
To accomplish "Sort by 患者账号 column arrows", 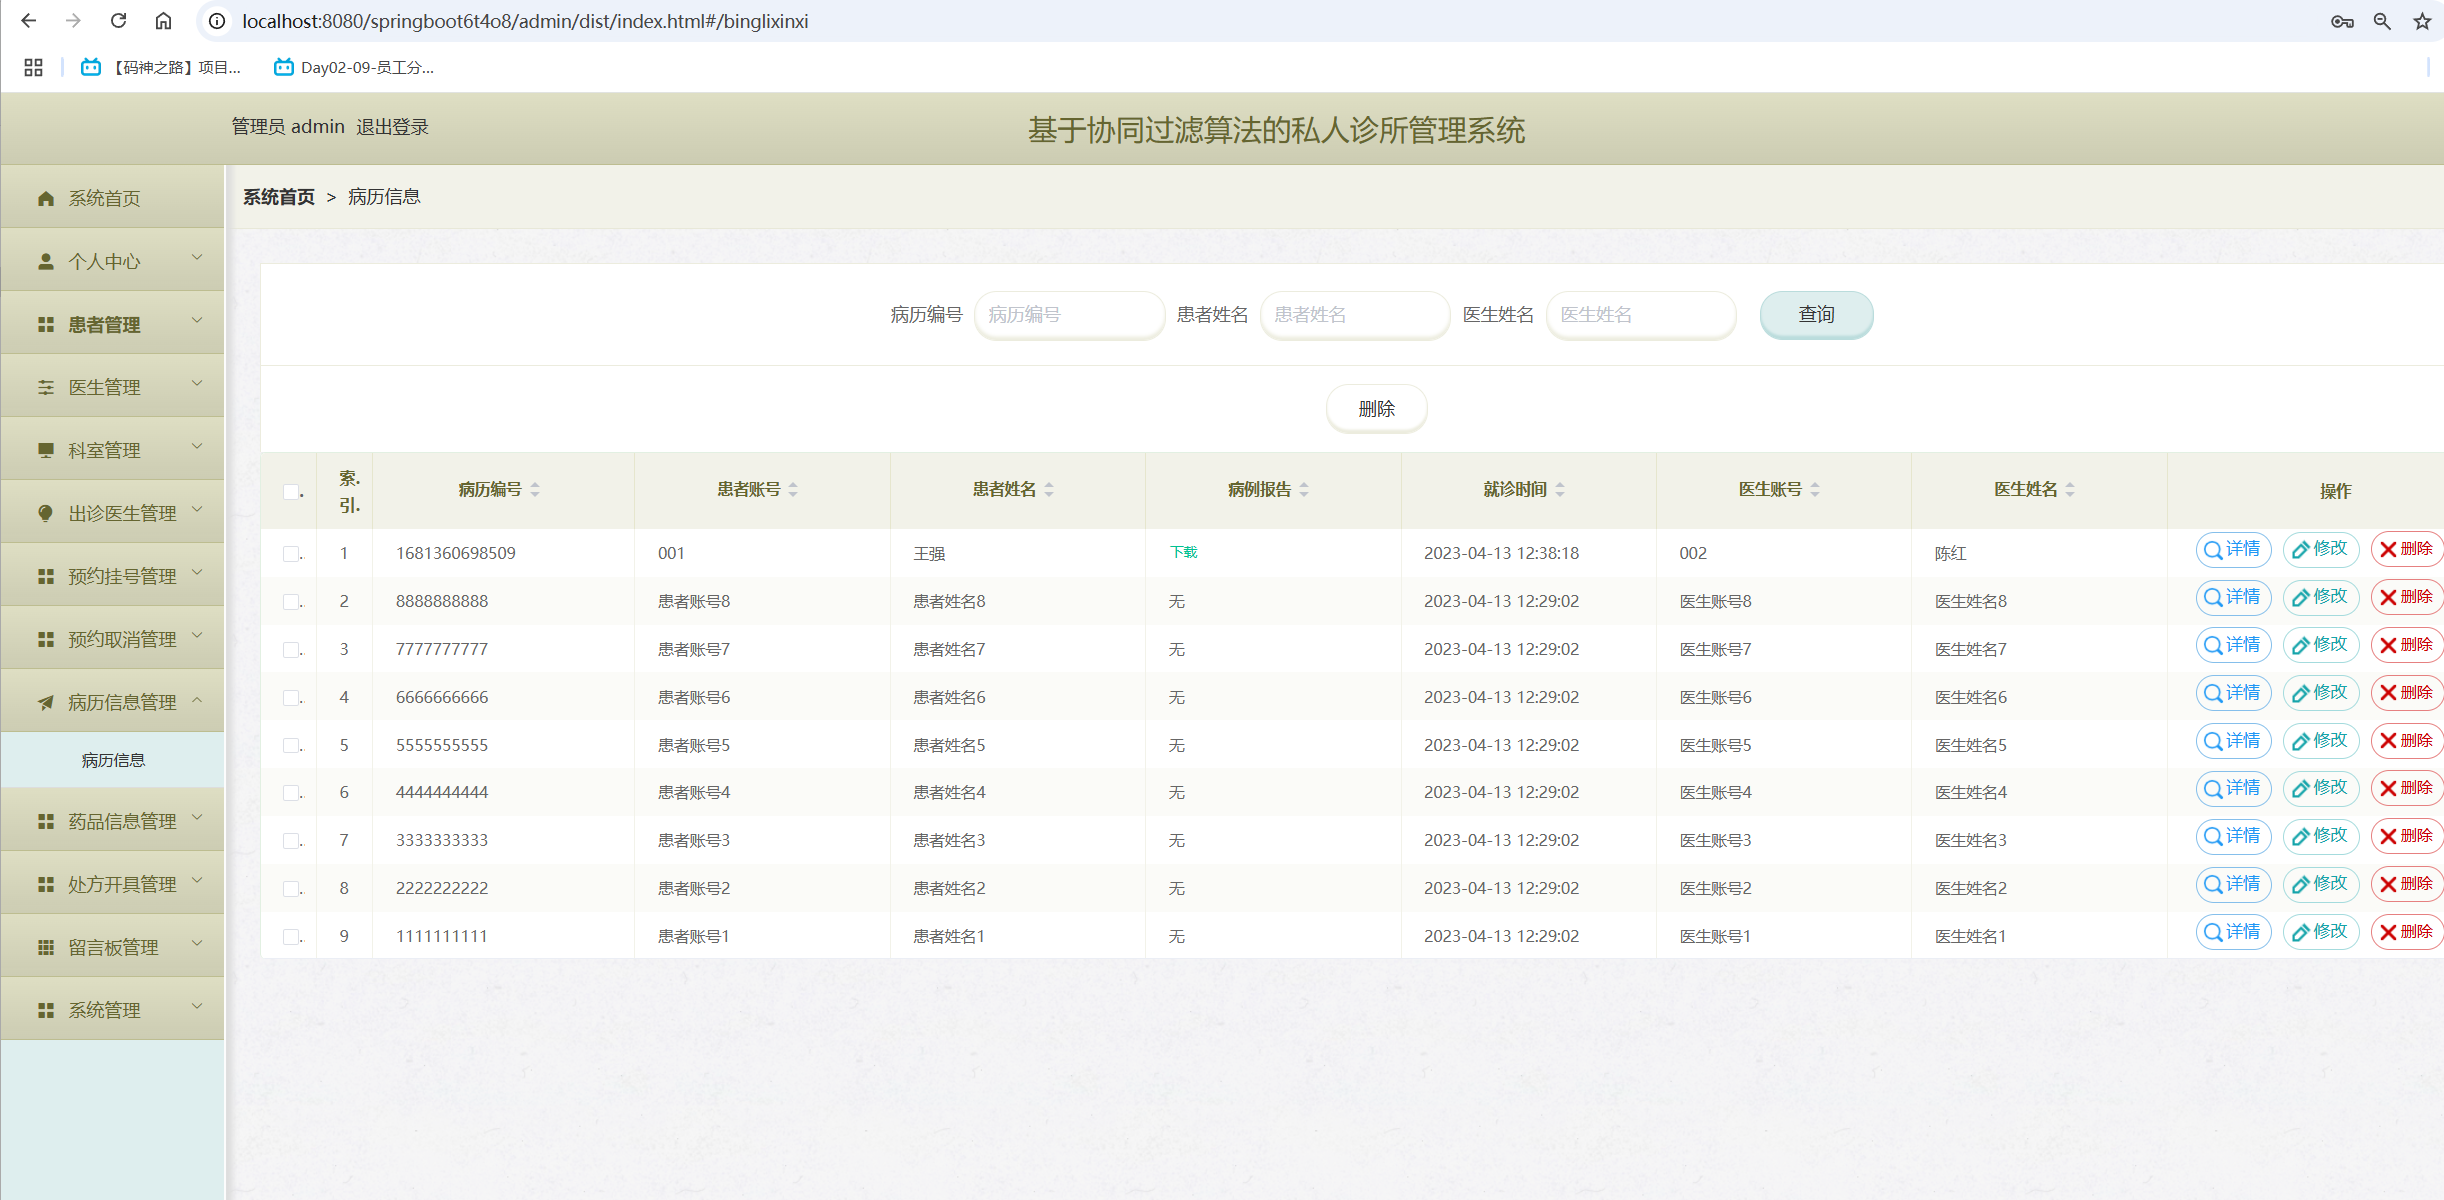I will coord(793,489).
